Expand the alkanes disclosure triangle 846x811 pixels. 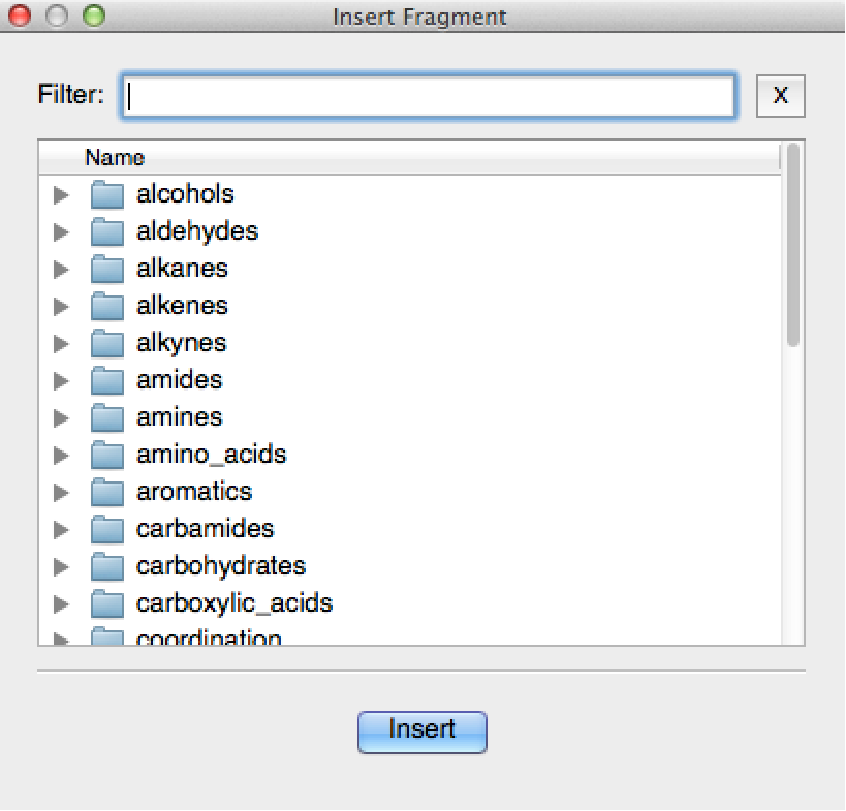pyautogui.click(x=62, y=269)
